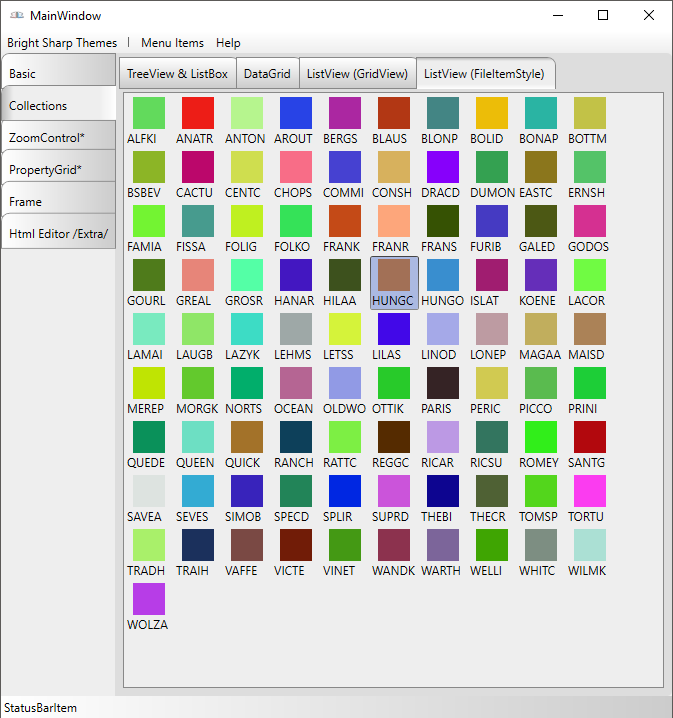Open the Menu Items menu
Viewport: 673px width, 718px height.
pyautogui.click(x=172, y=43)
